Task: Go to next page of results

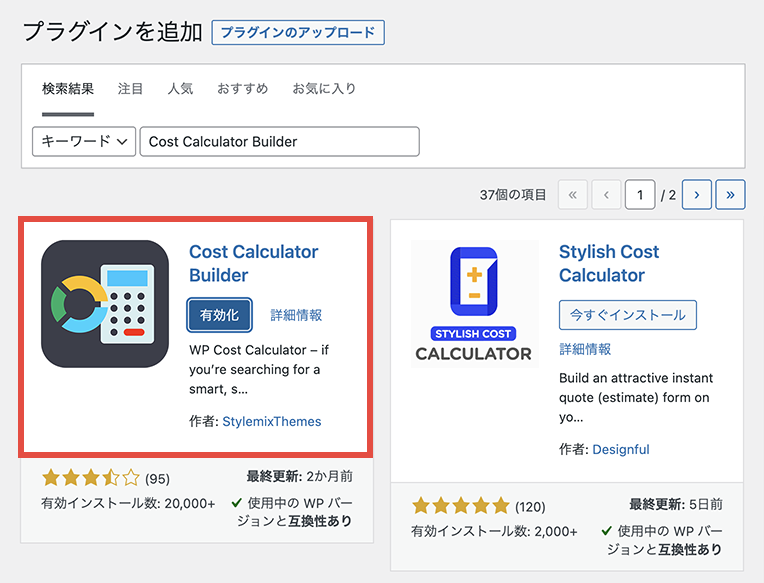Action: (x=697, y=195)
